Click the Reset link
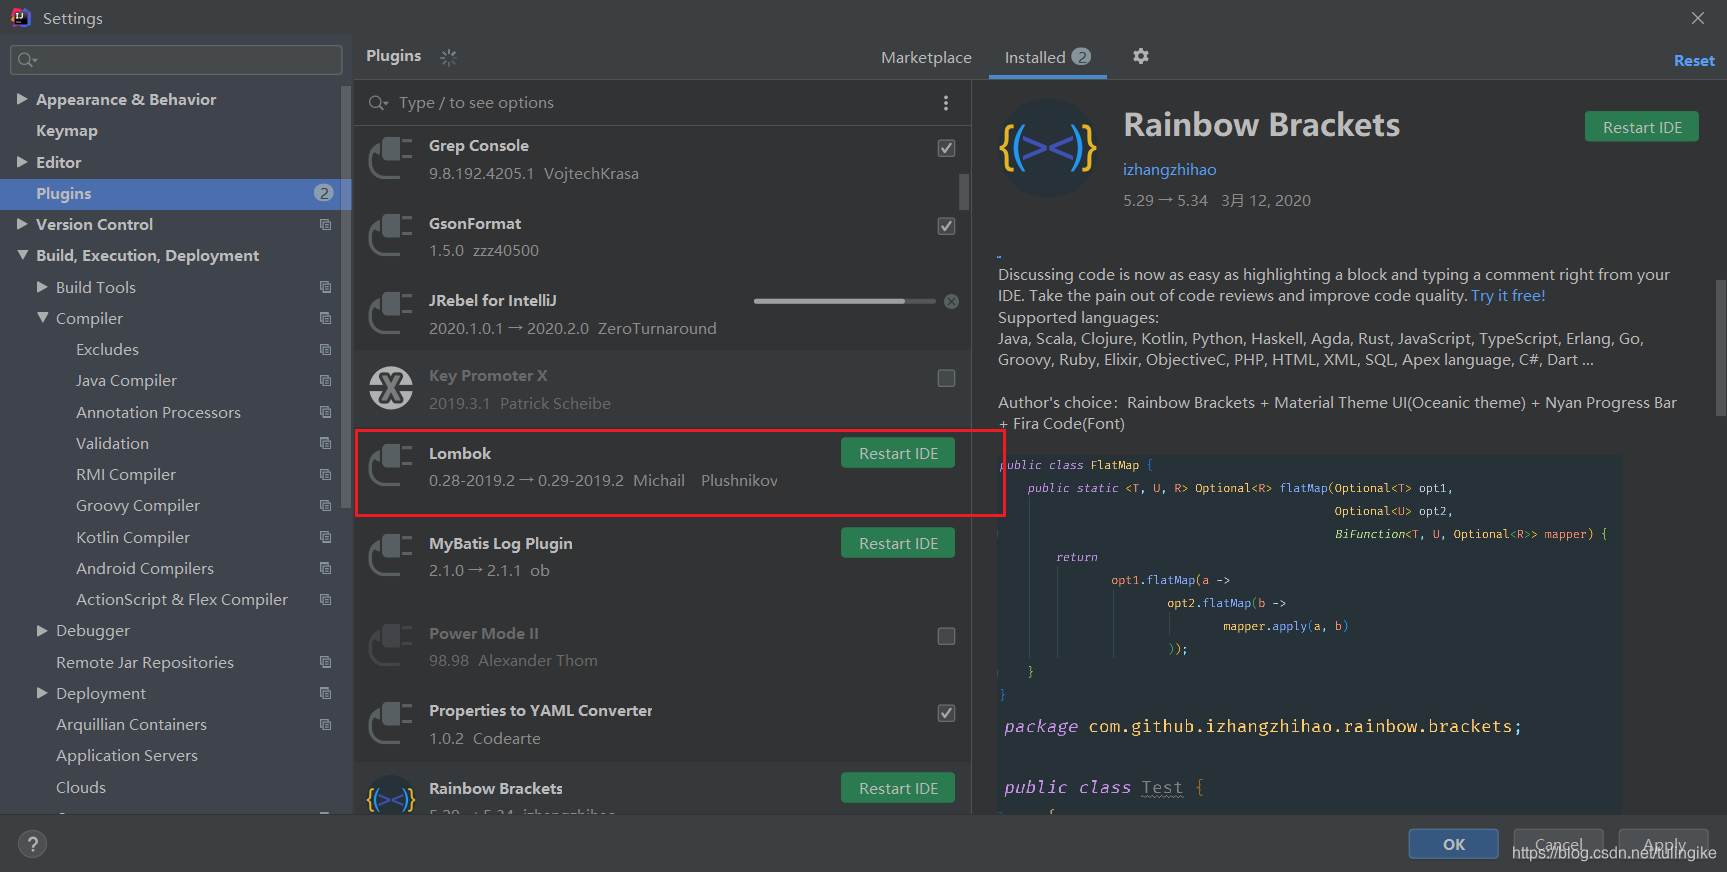Image resolution: width=1727 pixels, height=872 pixels. click(x=1694, y=60)
